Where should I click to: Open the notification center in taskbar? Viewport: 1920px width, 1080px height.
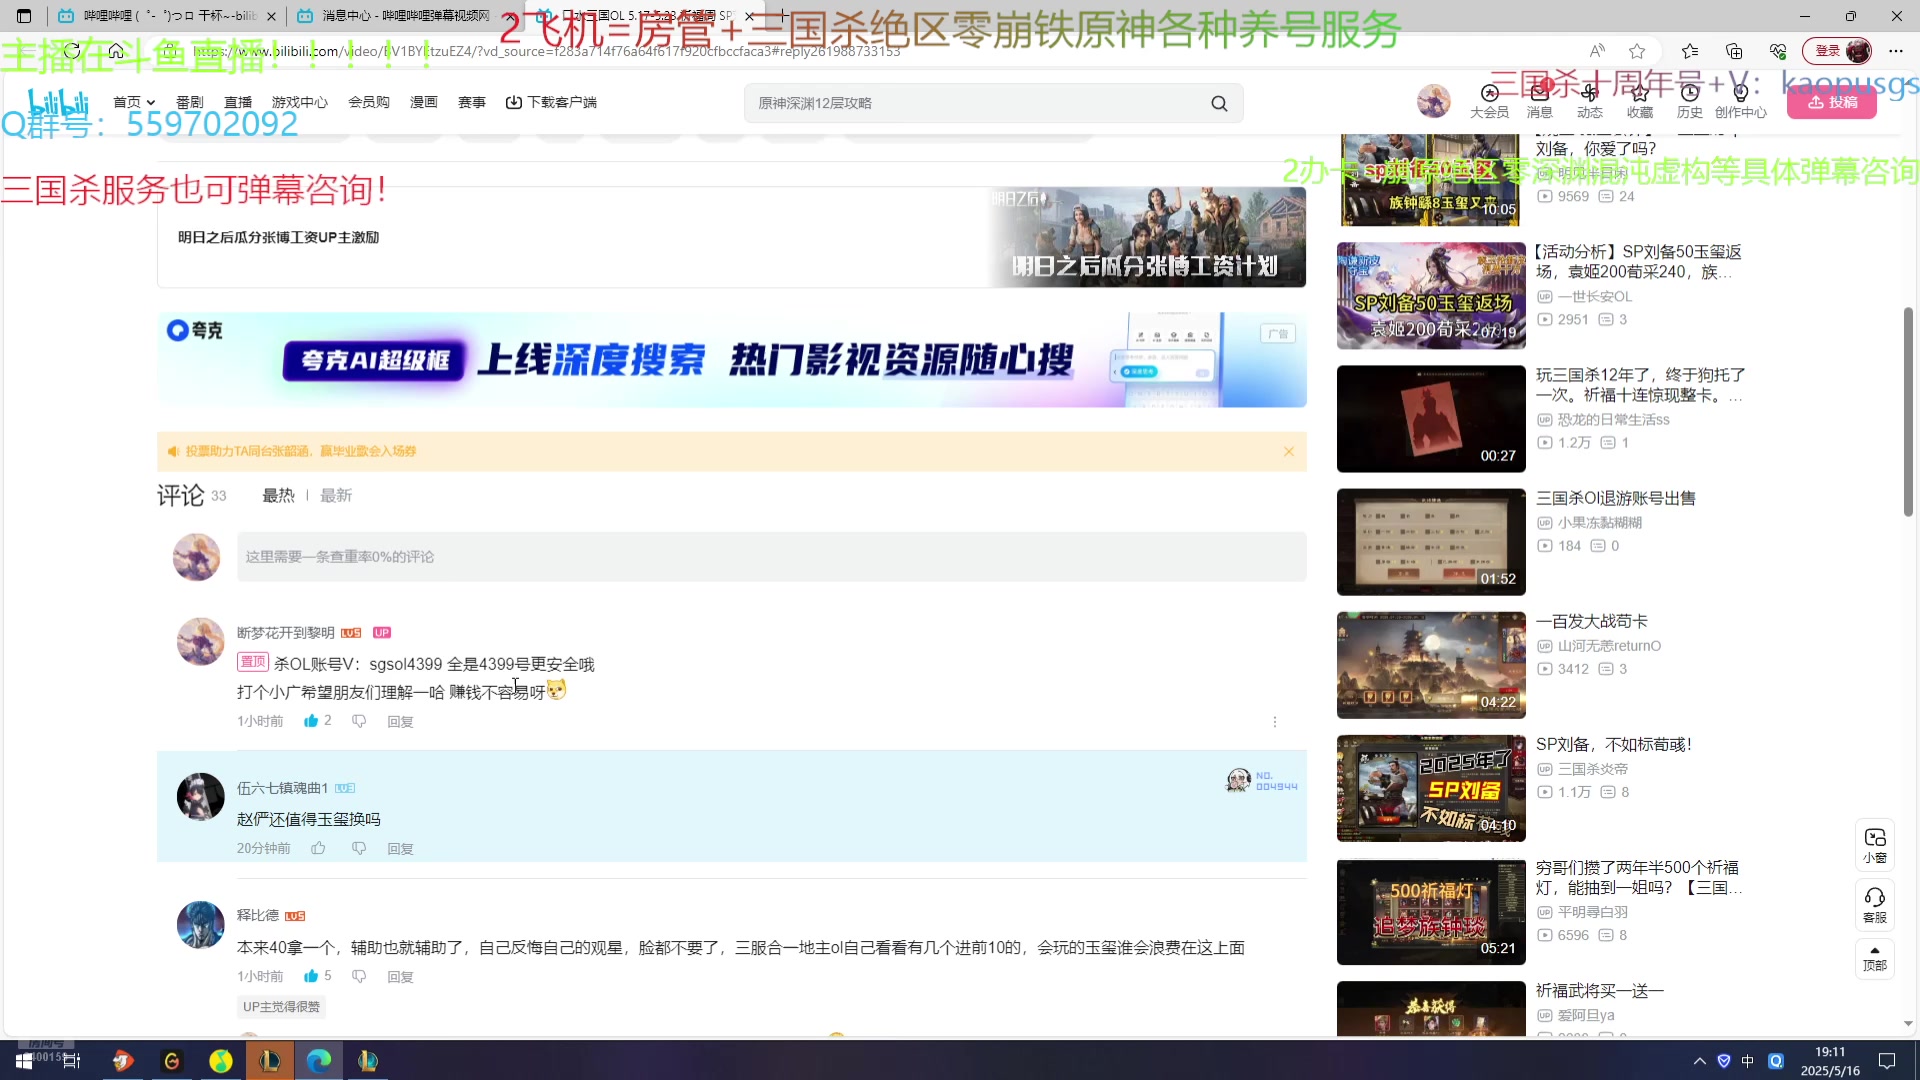(1887, 1061)
